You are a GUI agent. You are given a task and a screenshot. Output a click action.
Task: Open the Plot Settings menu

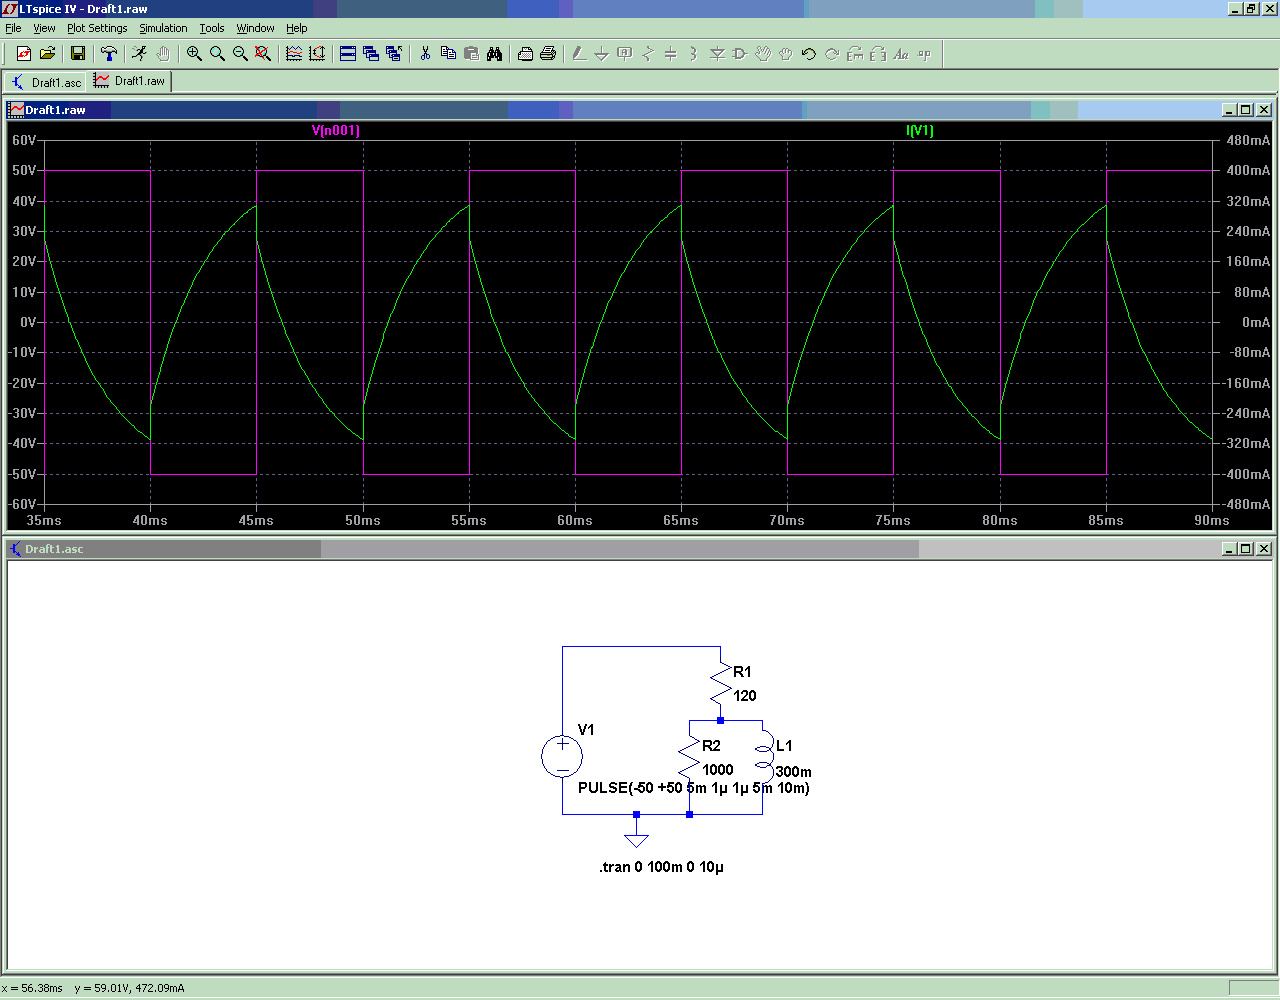[x=97, y=28]
